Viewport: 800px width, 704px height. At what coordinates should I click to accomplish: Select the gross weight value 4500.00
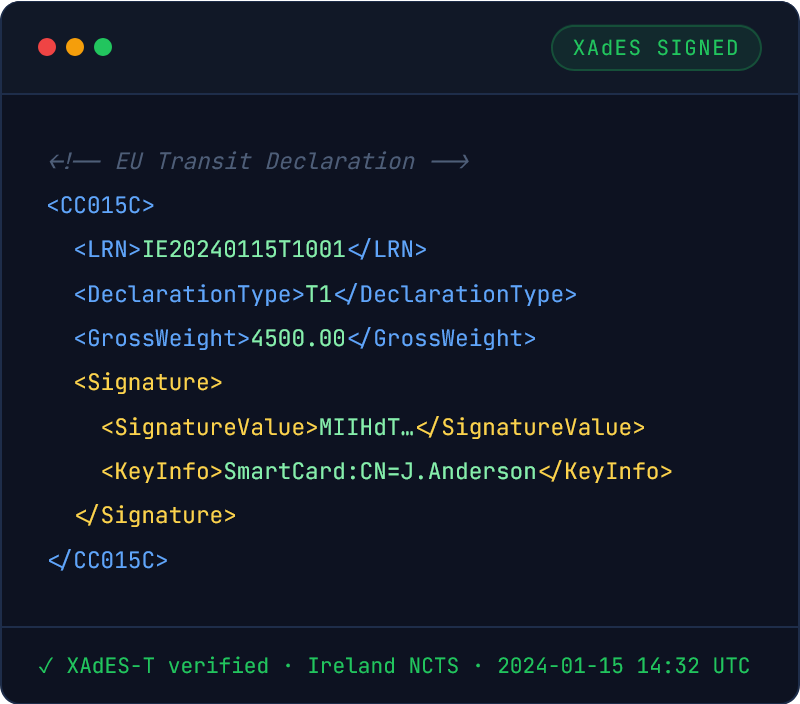298,338
